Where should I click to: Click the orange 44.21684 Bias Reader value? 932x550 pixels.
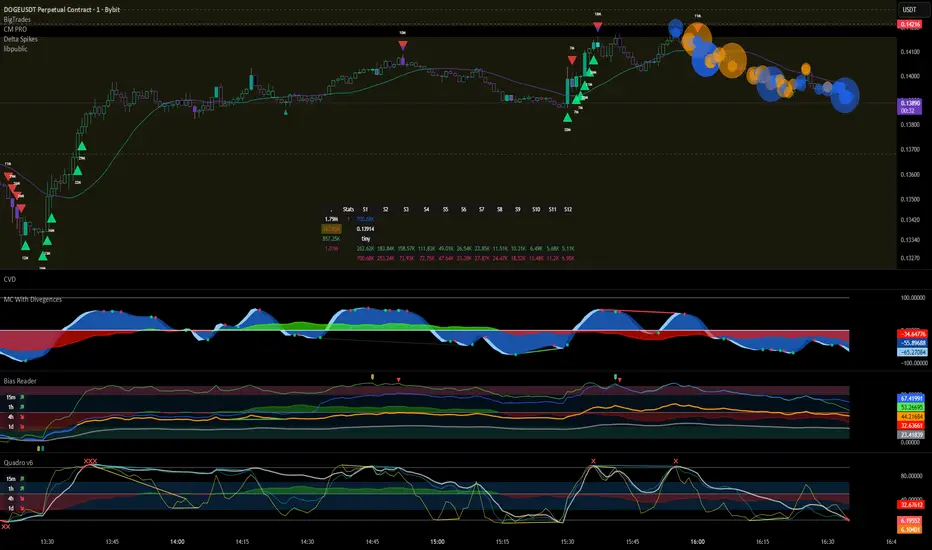pos(911,417)
